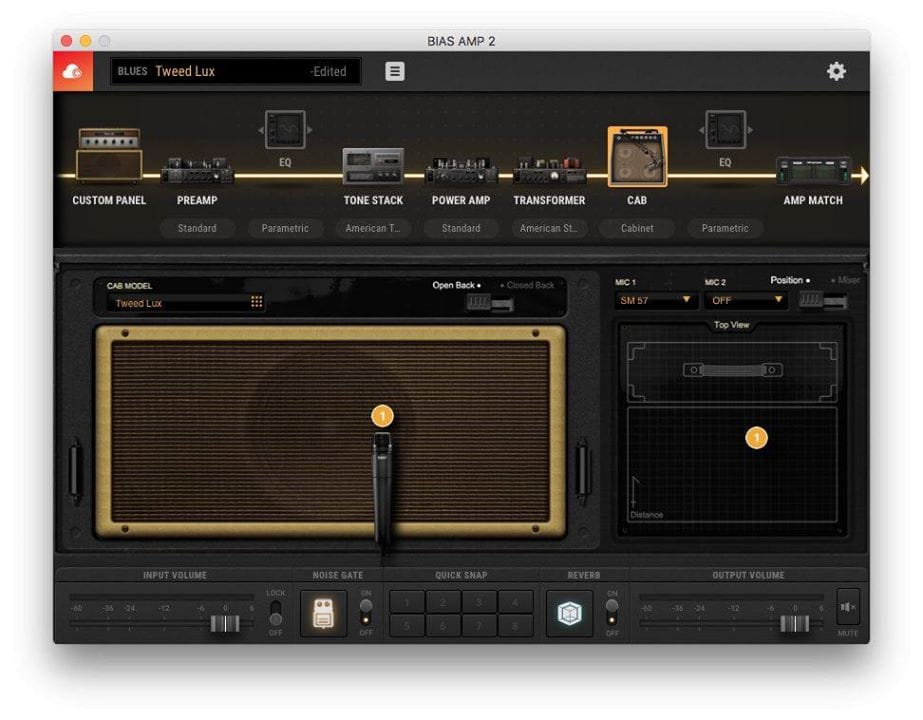Open the second EQ module after Cab
This screenshot has width=923, height=720.
click(725, 130)
